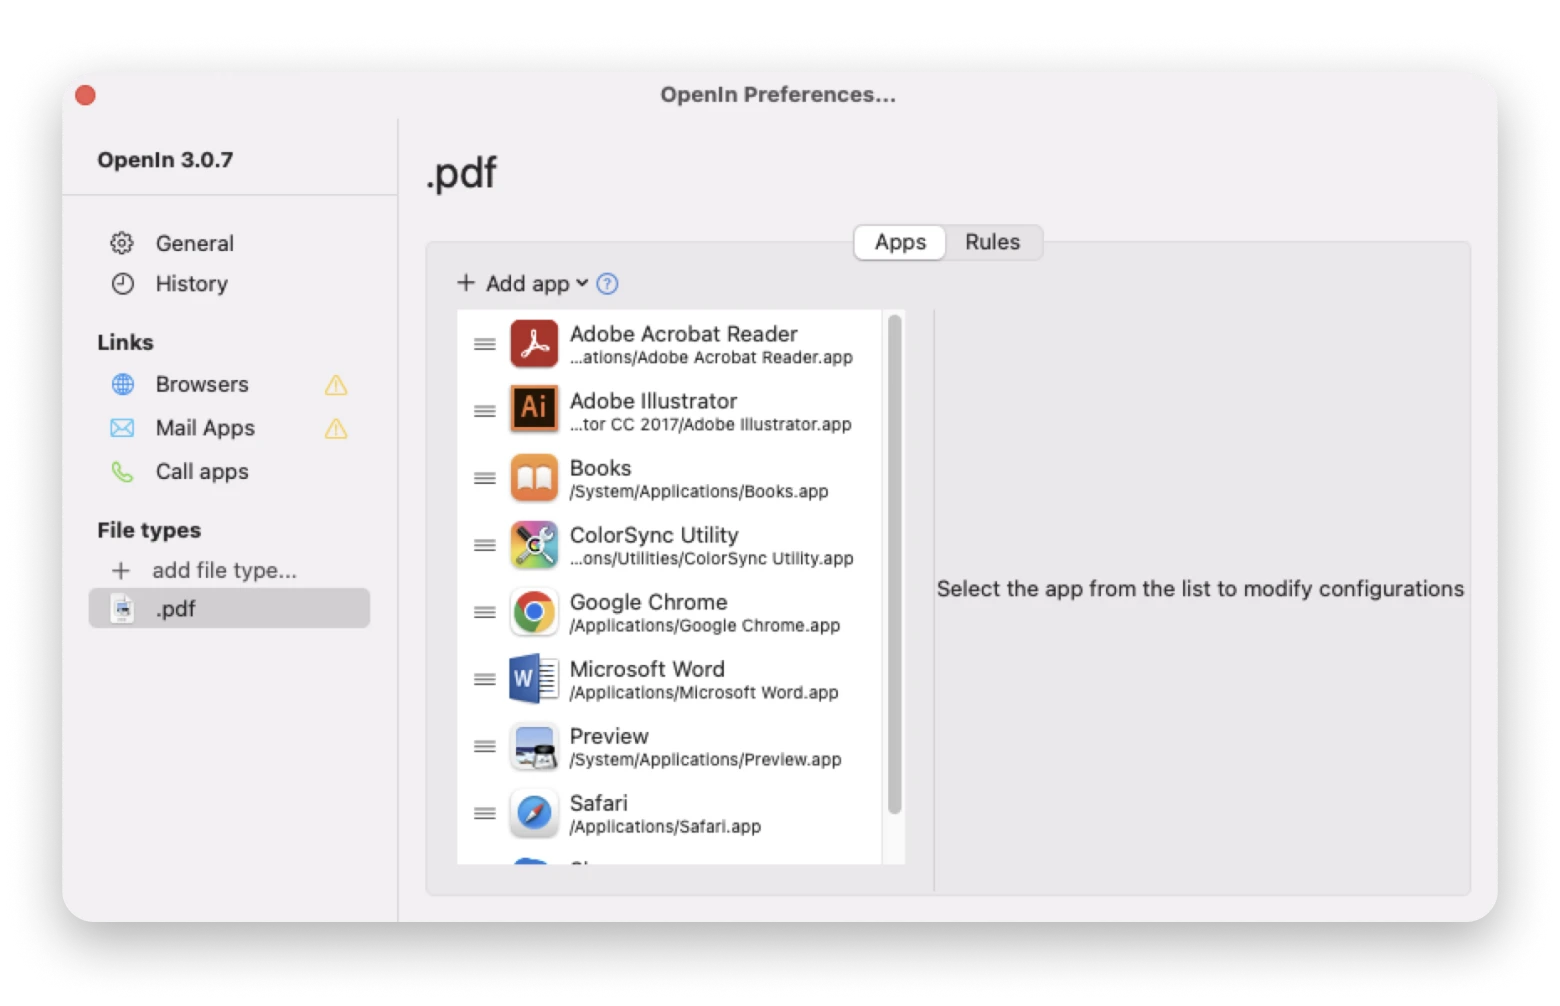Click the app list vertical scrollbar
This screenshot has width=1560, height=1006.
point(894,565)
